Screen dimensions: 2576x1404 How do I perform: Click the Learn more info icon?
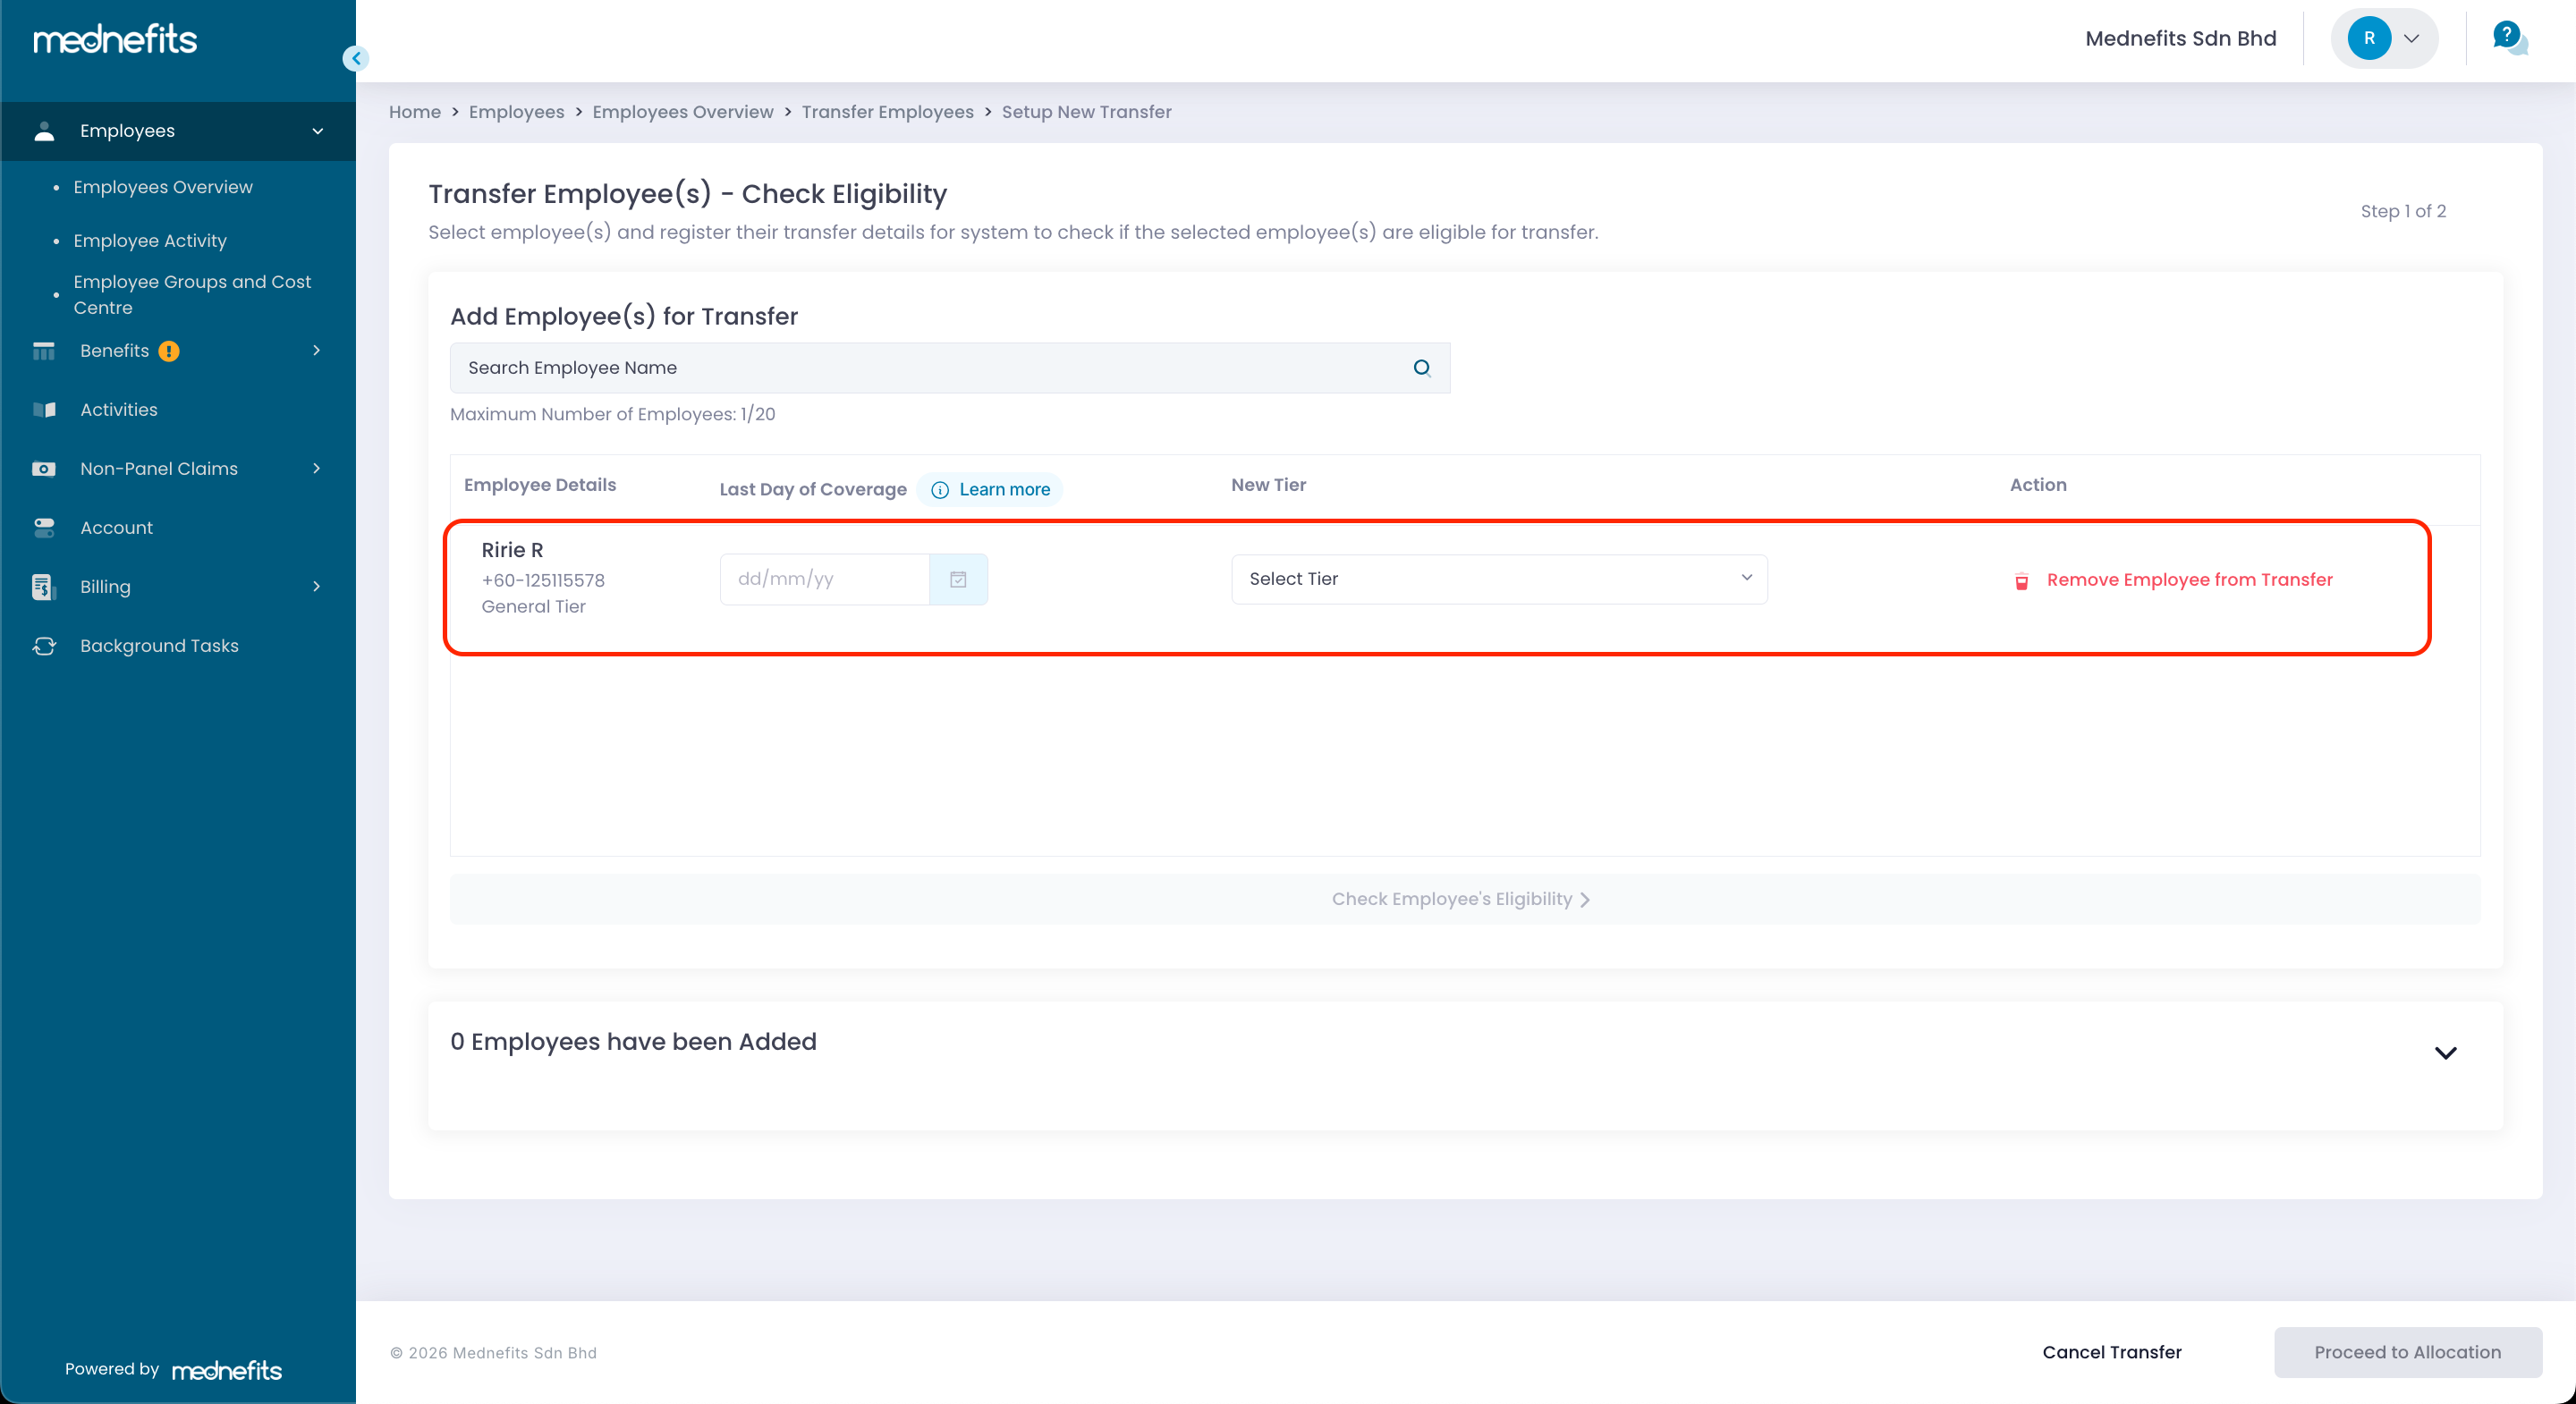[x=939, y=490]
